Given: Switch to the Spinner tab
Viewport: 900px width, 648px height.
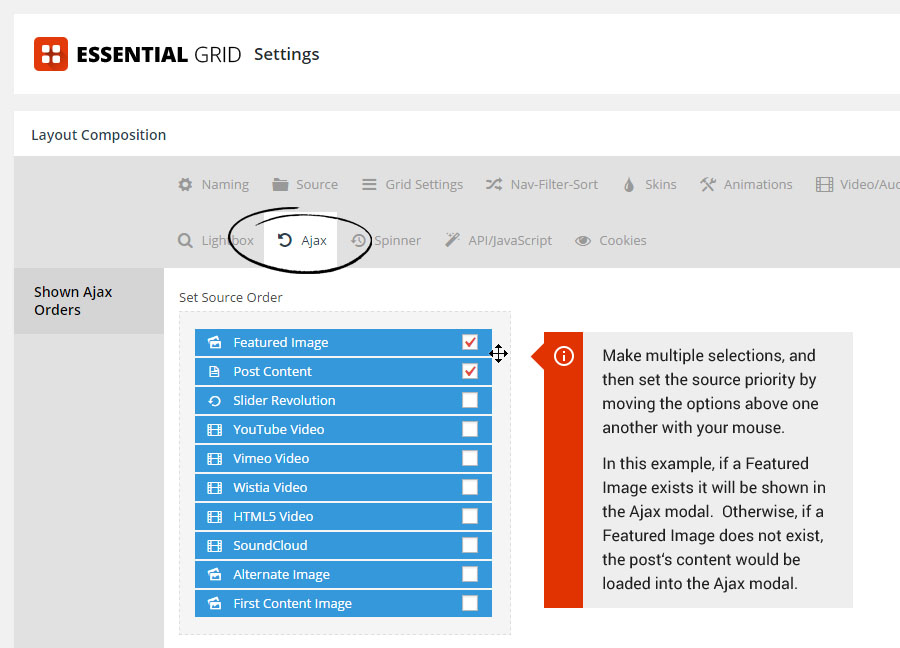Looking at the screenshot, I should click(386, 240).
